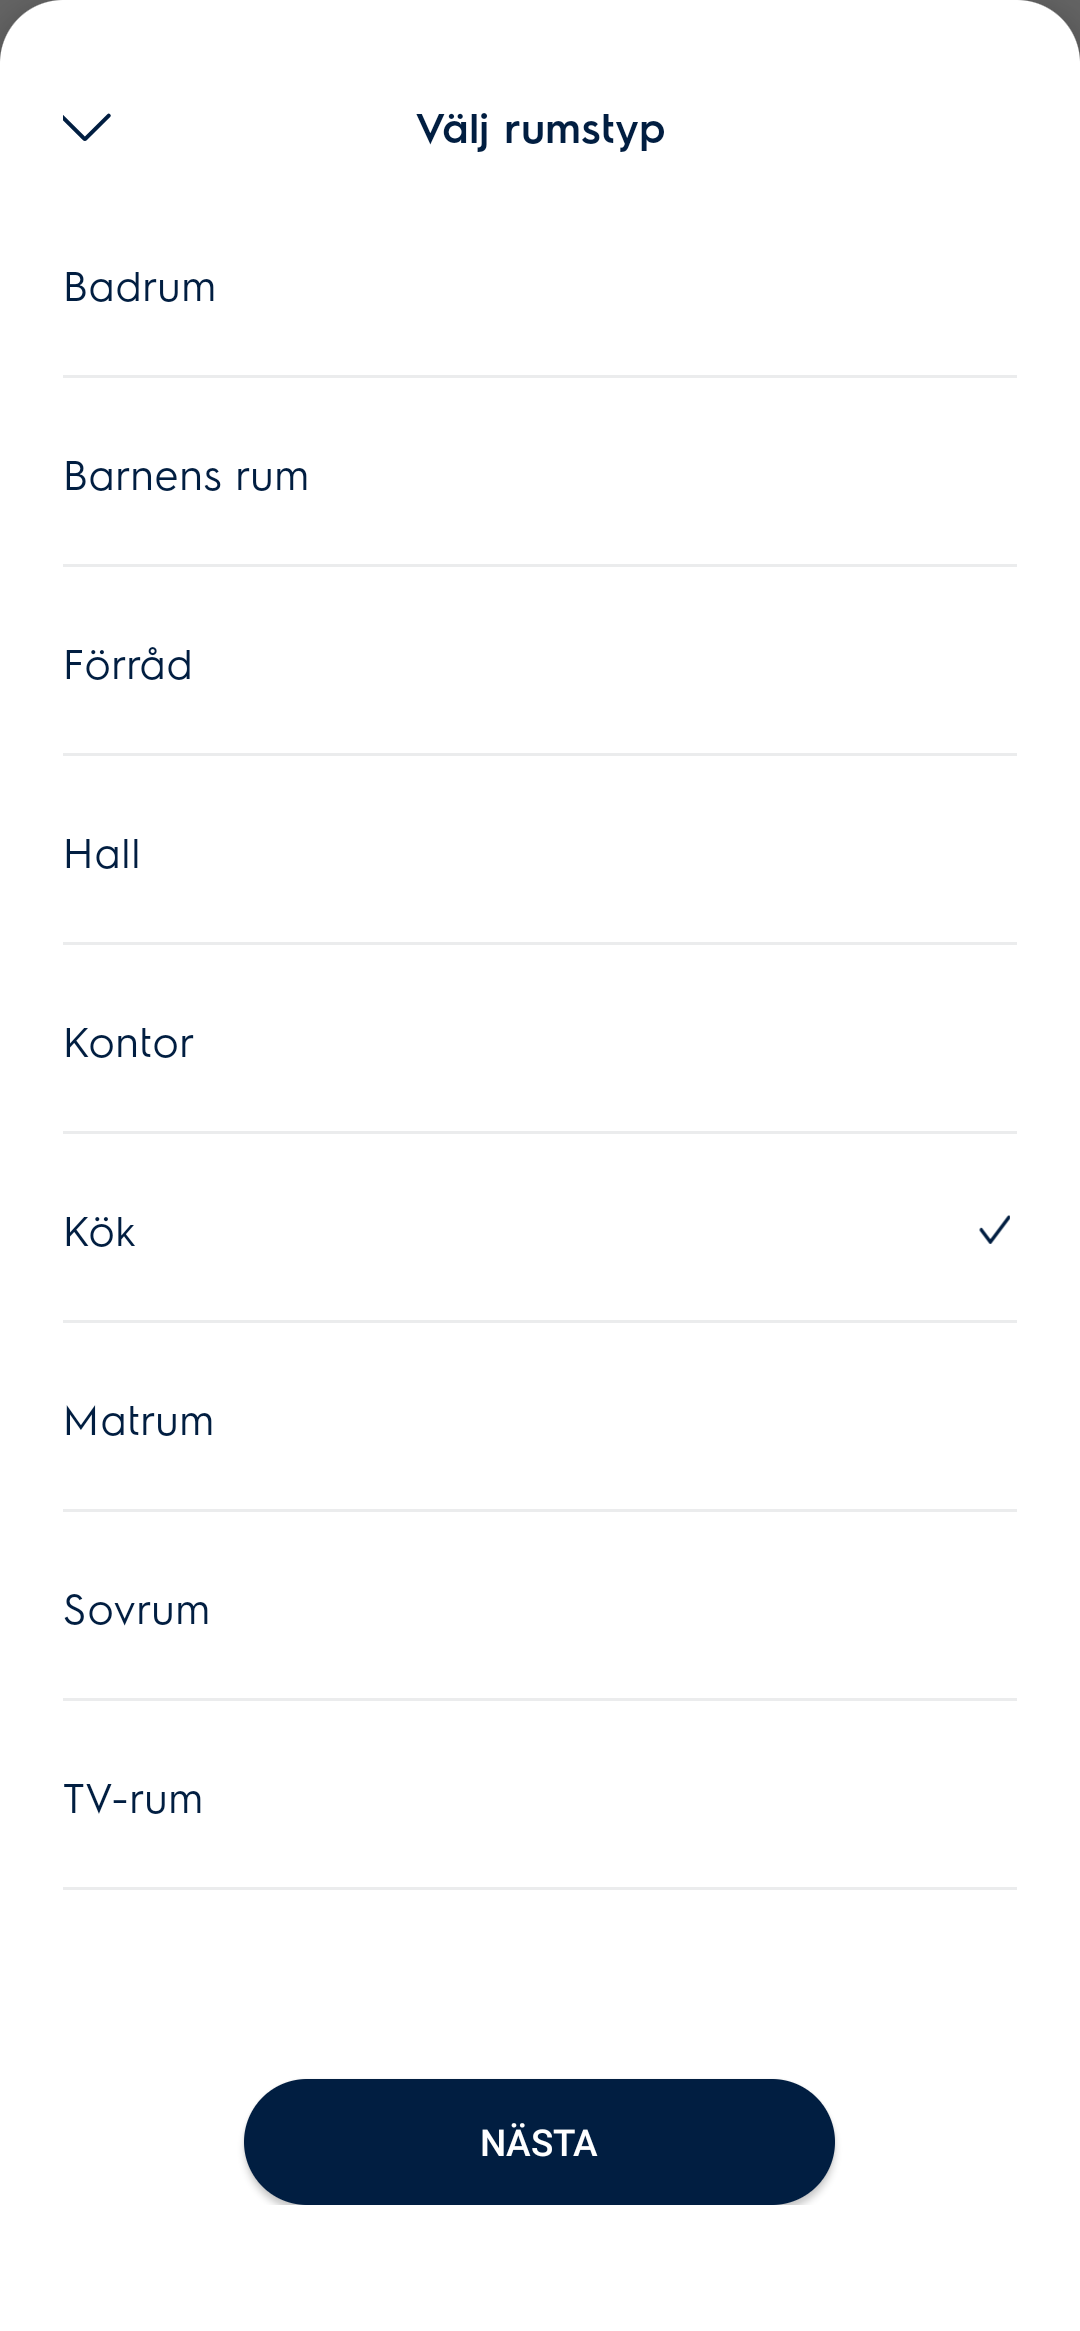1080x2331 pixels.
Task: Pick TV-rum at the list bottom
Action: pyautogui.click(x=133, y=1800)
